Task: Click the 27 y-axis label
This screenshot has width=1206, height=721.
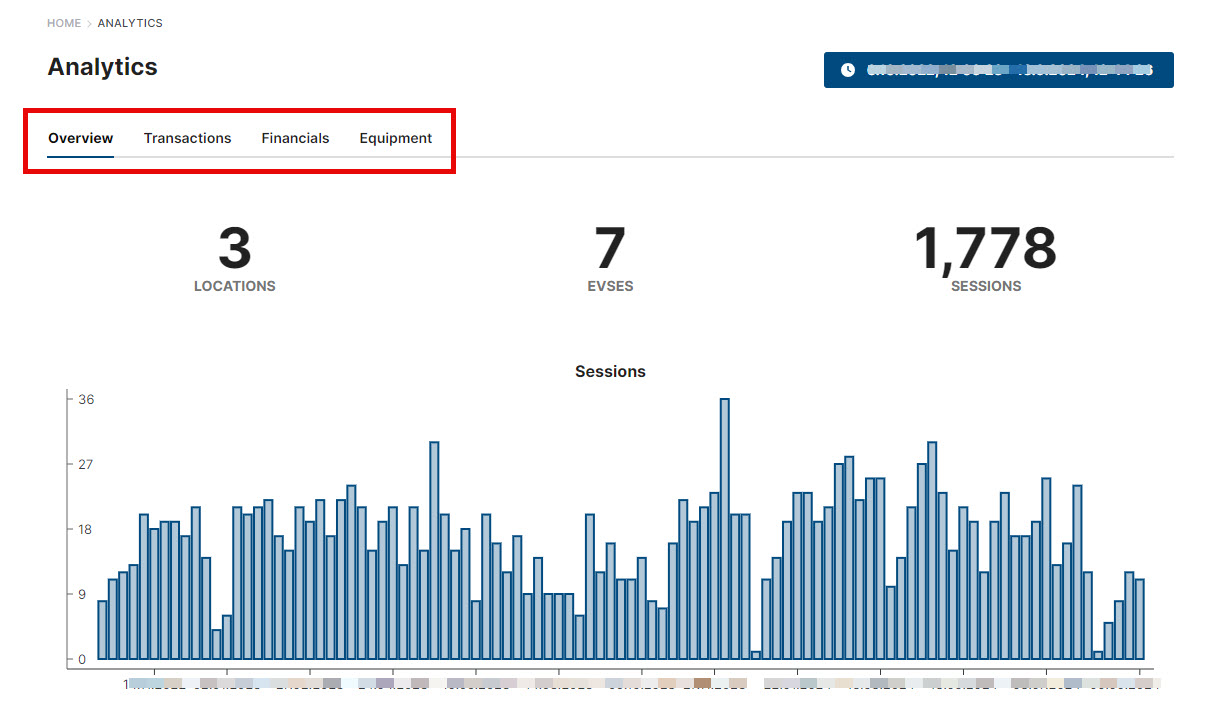Action: coord(86,465)
